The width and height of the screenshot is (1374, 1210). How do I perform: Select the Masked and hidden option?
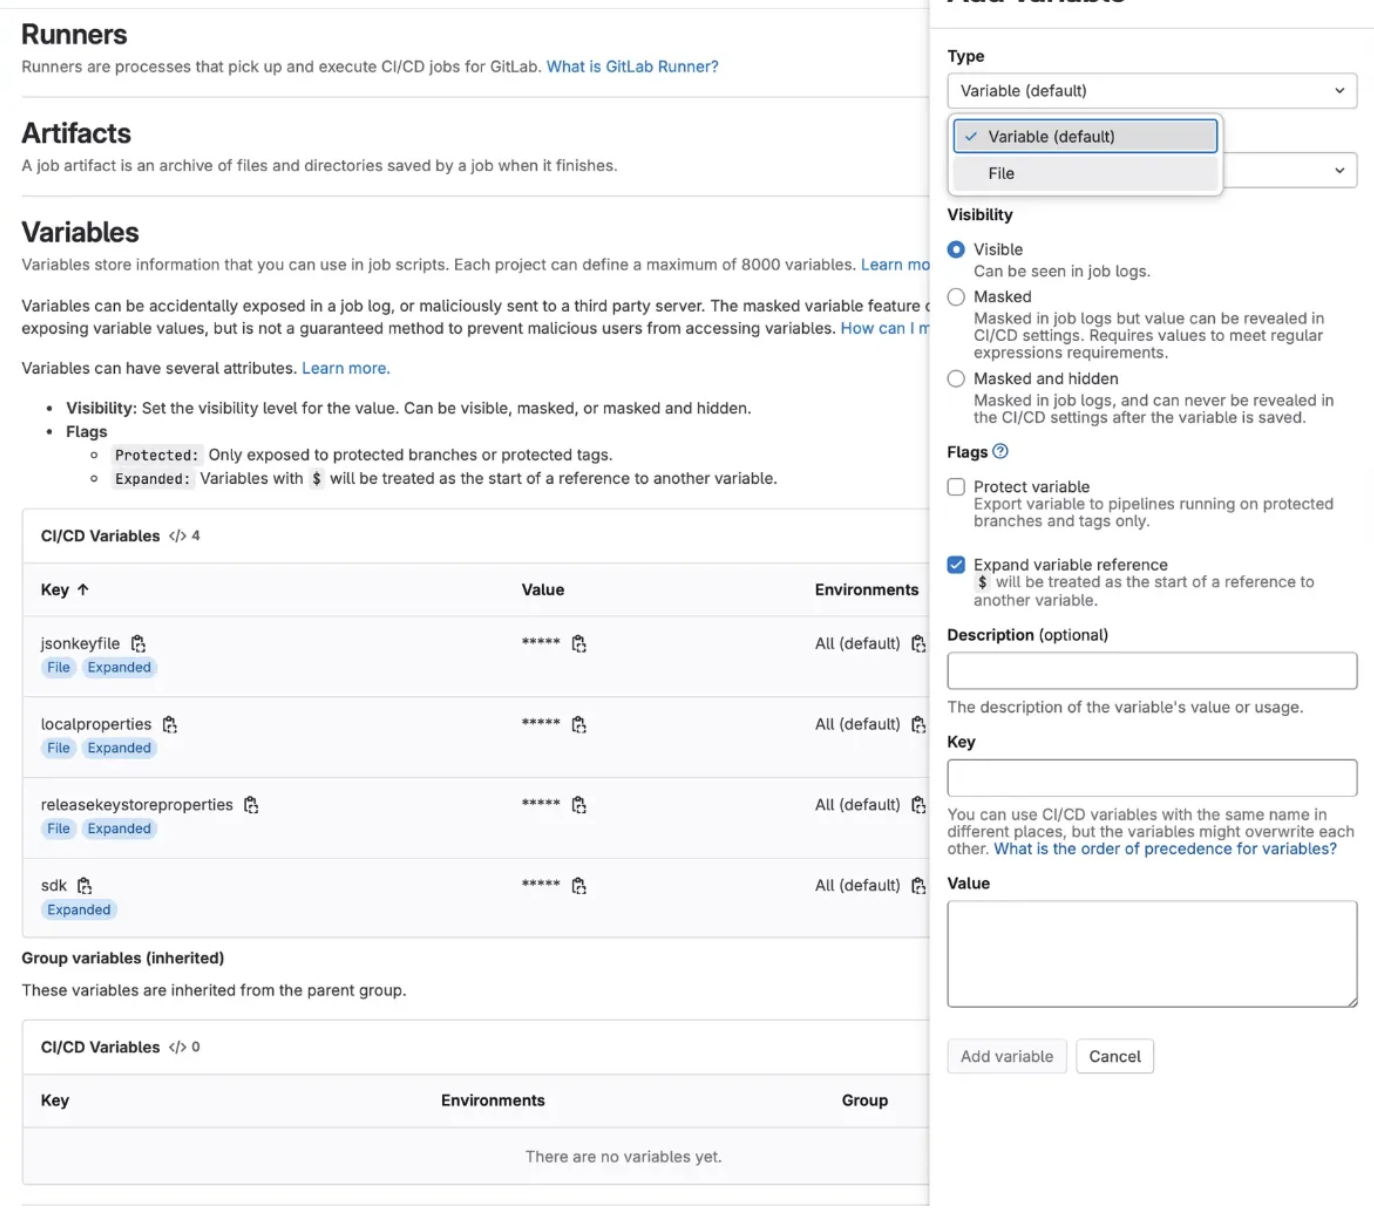956,379
